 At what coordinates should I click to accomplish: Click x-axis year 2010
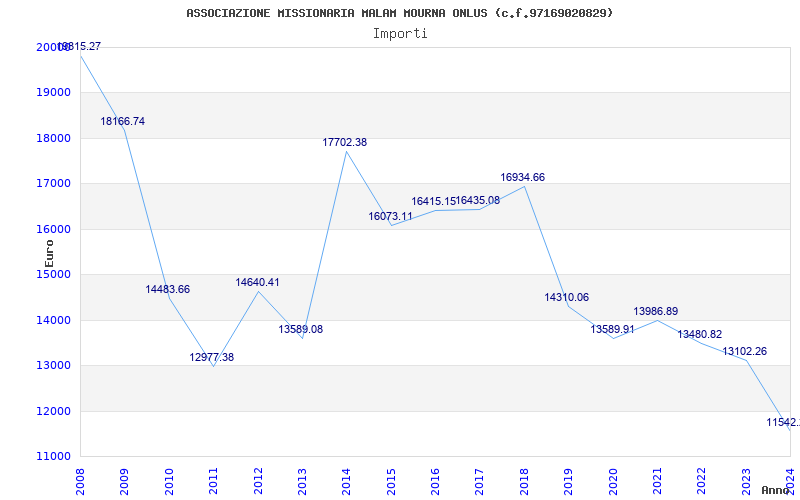[169, 482]
